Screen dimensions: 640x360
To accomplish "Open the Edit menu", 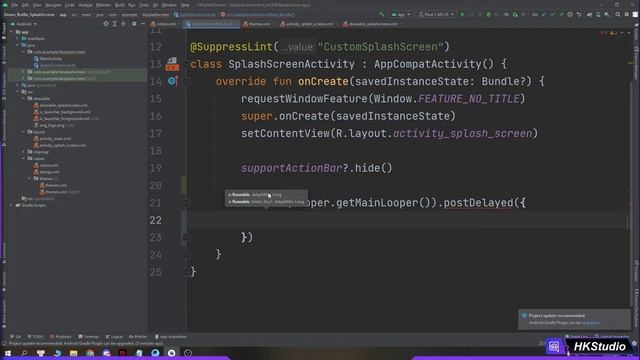I will (25, 5).
